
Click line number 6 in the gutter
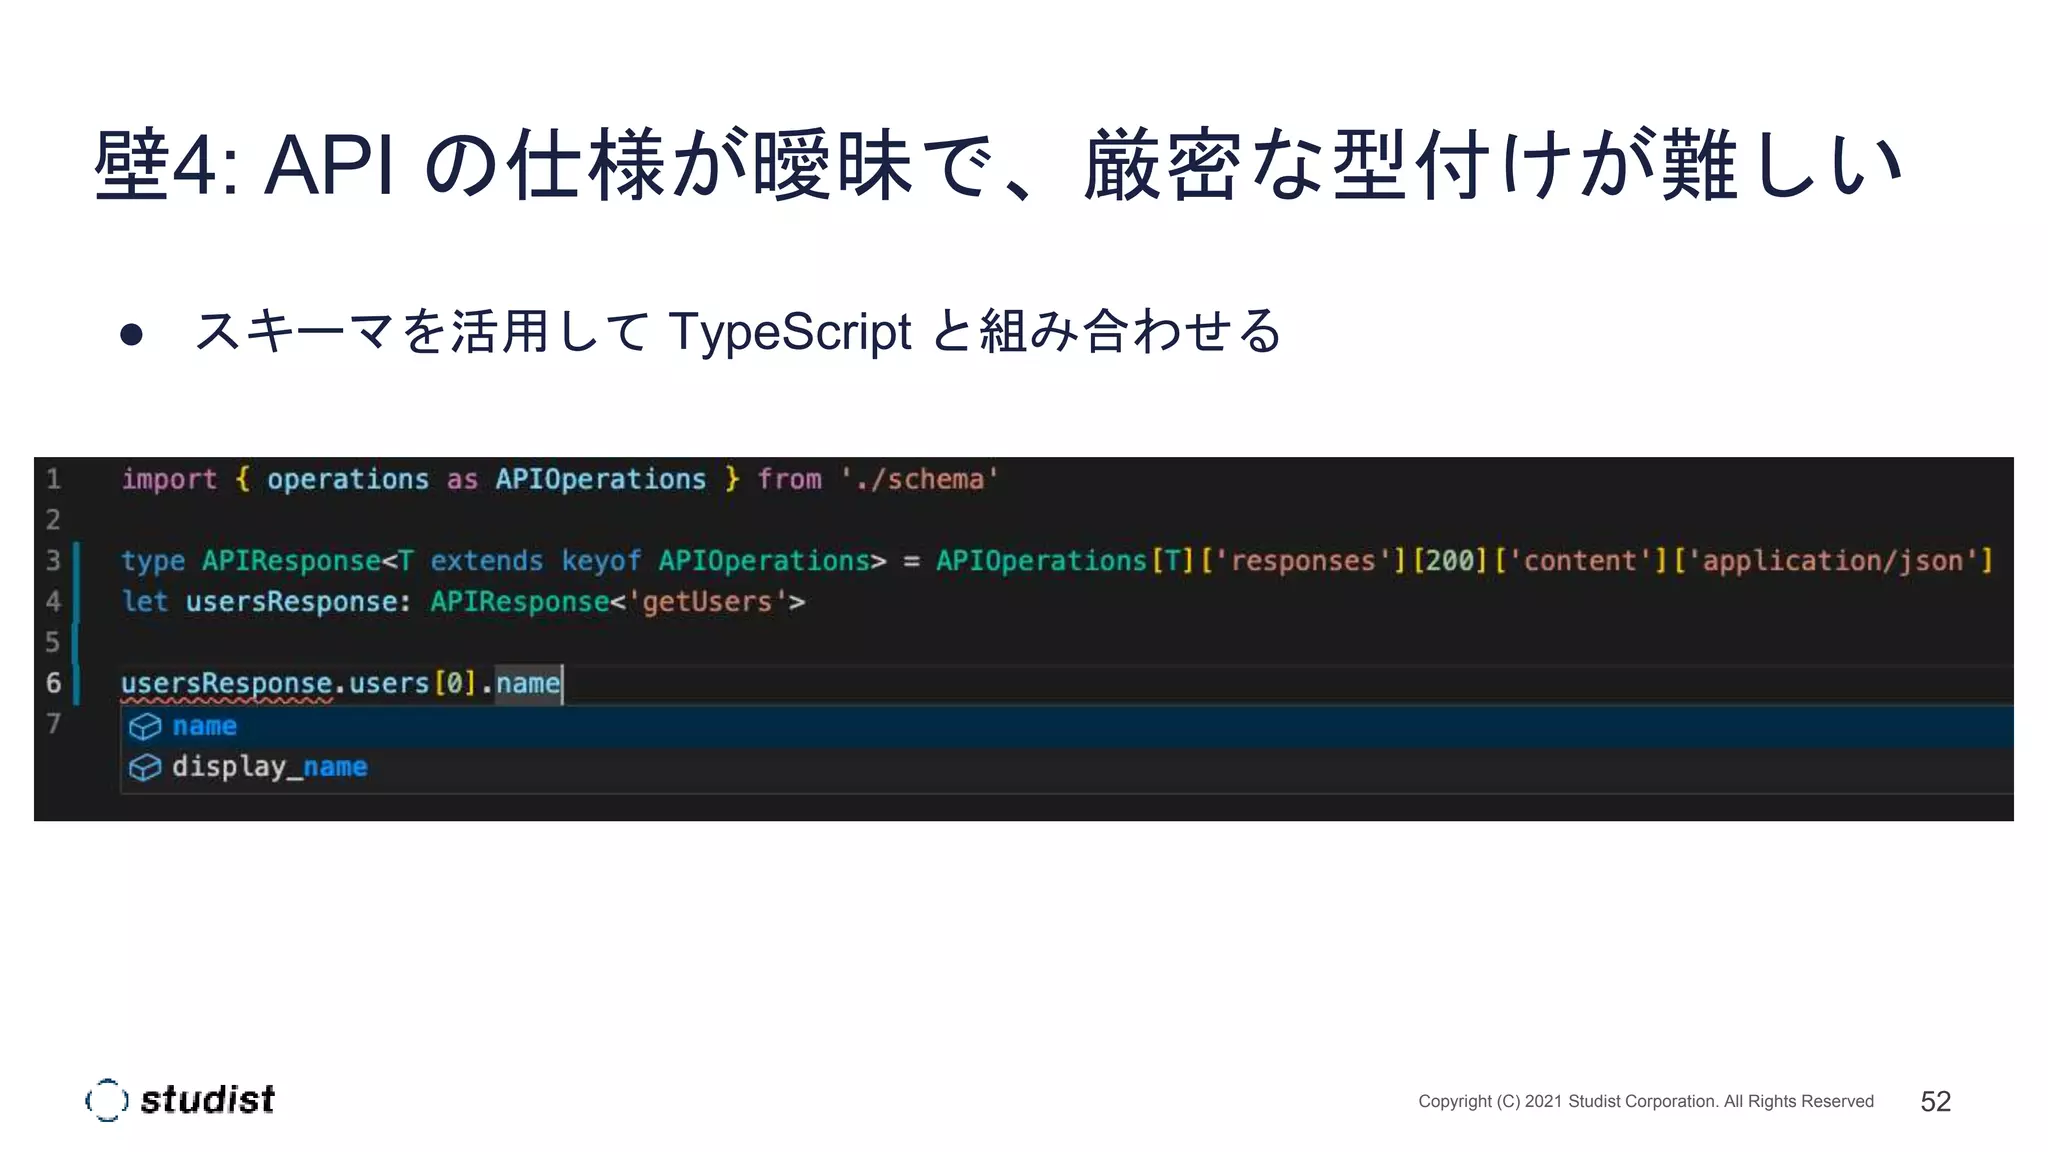[x=54, y=683]
